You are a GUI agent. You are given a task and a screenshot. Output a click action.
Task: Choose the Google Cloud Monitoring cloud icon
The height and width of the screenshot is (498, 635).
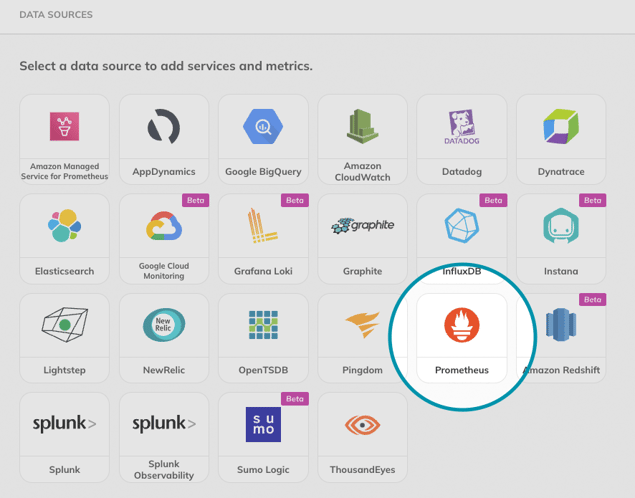click(x=164, y=226)
